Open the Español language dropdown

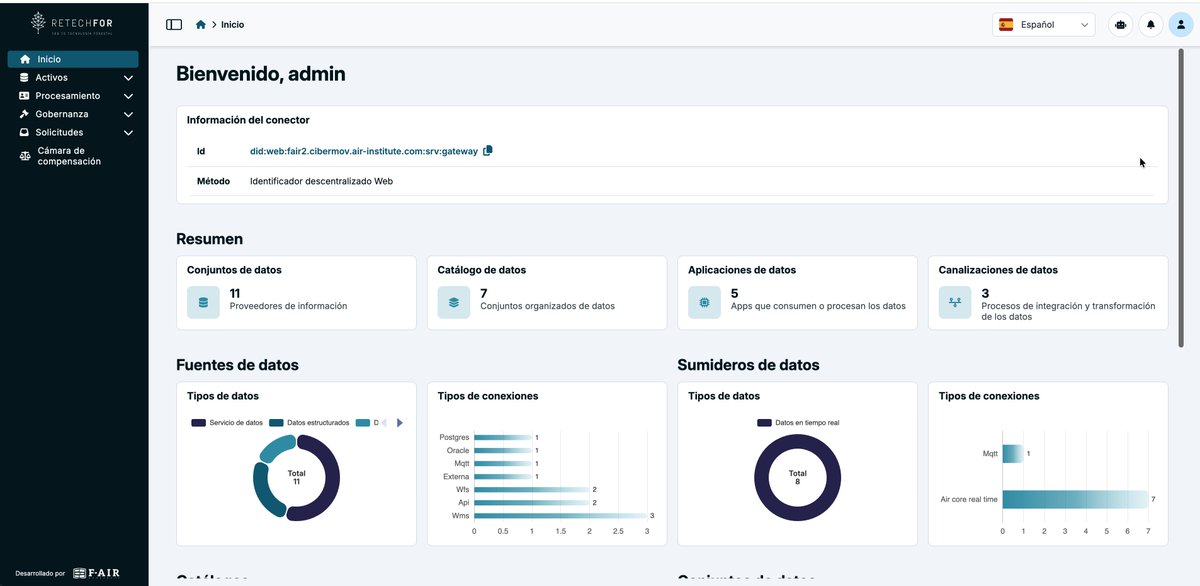(1044, 24)
